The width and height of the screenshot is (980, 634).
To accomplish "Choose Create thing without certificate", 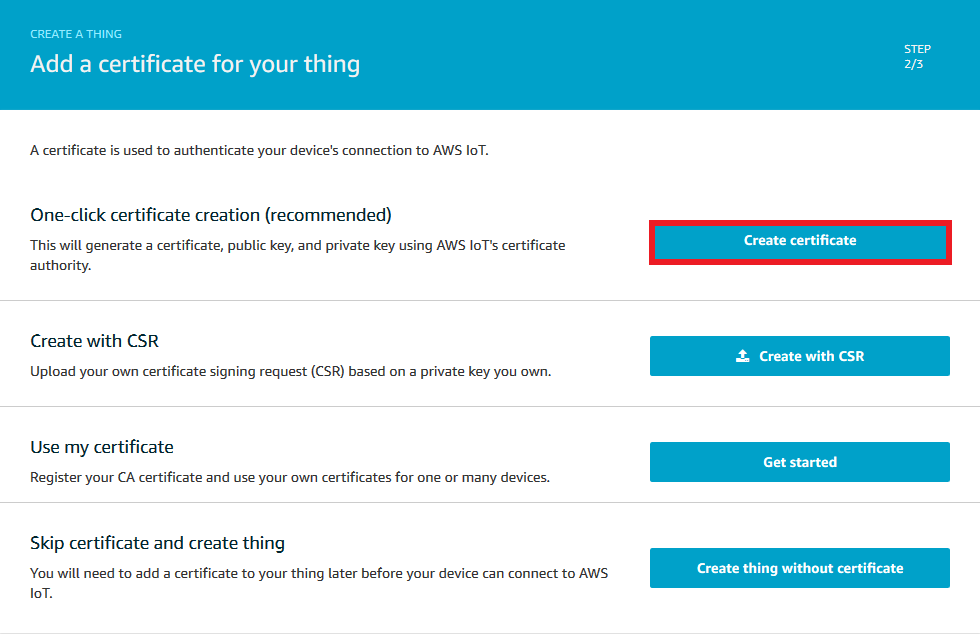I will [799, 568].
